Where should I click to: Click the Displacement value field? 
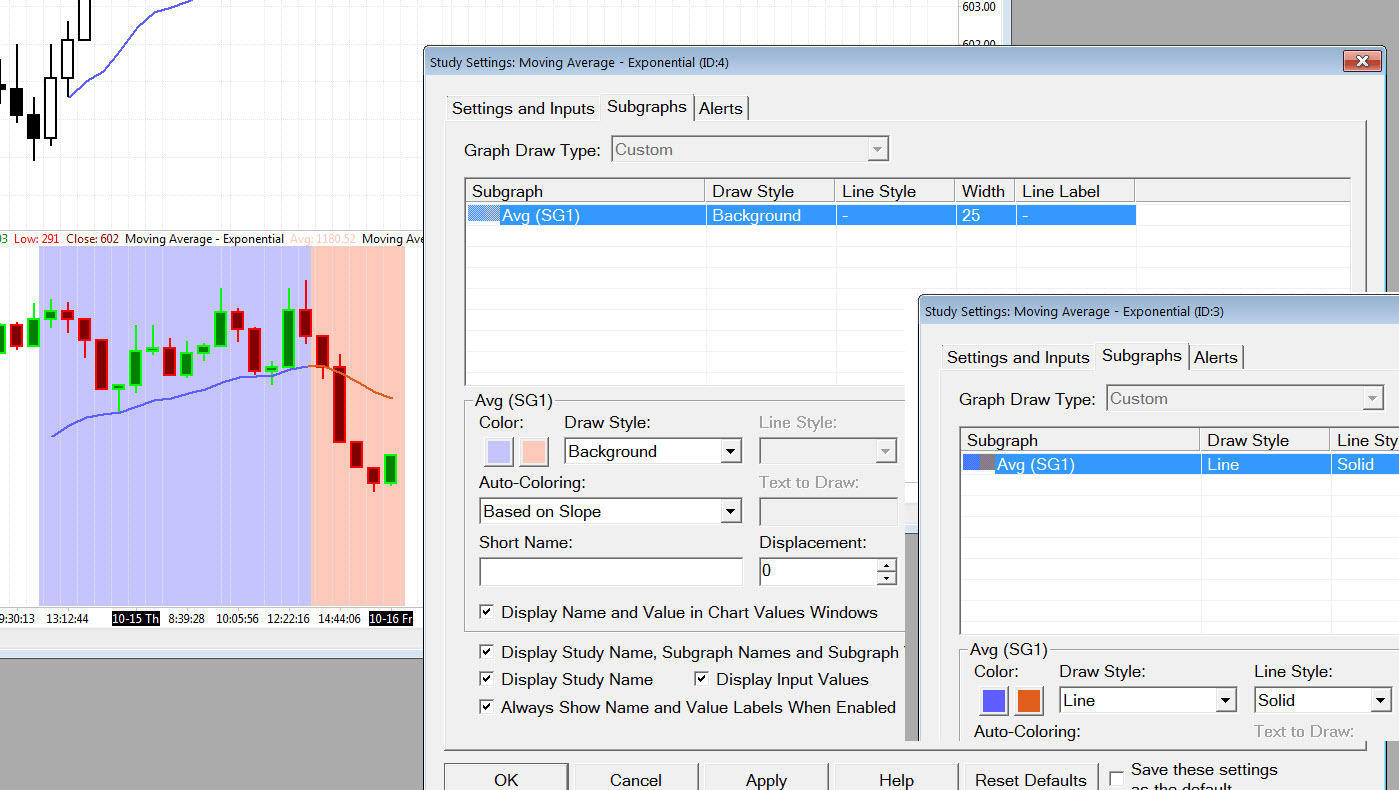818,572
